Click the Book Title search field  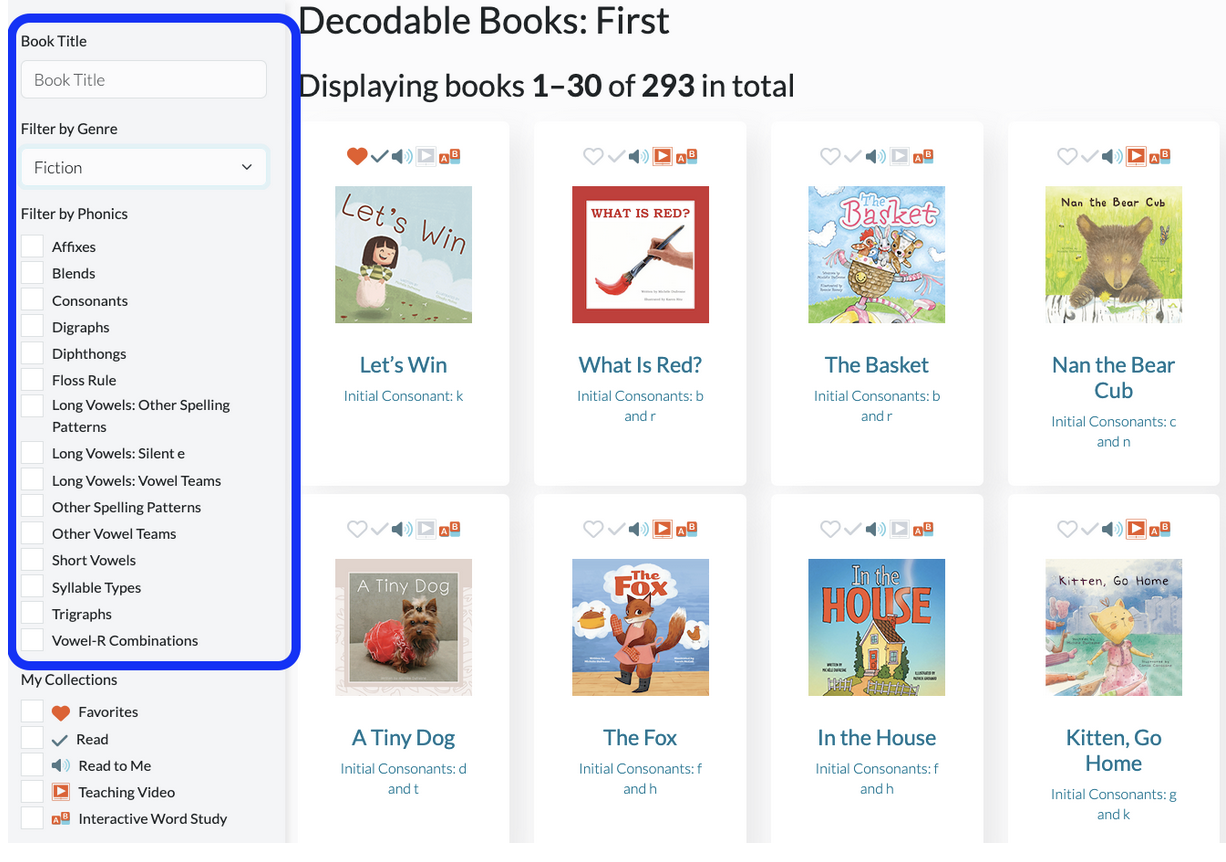(144, 80)
